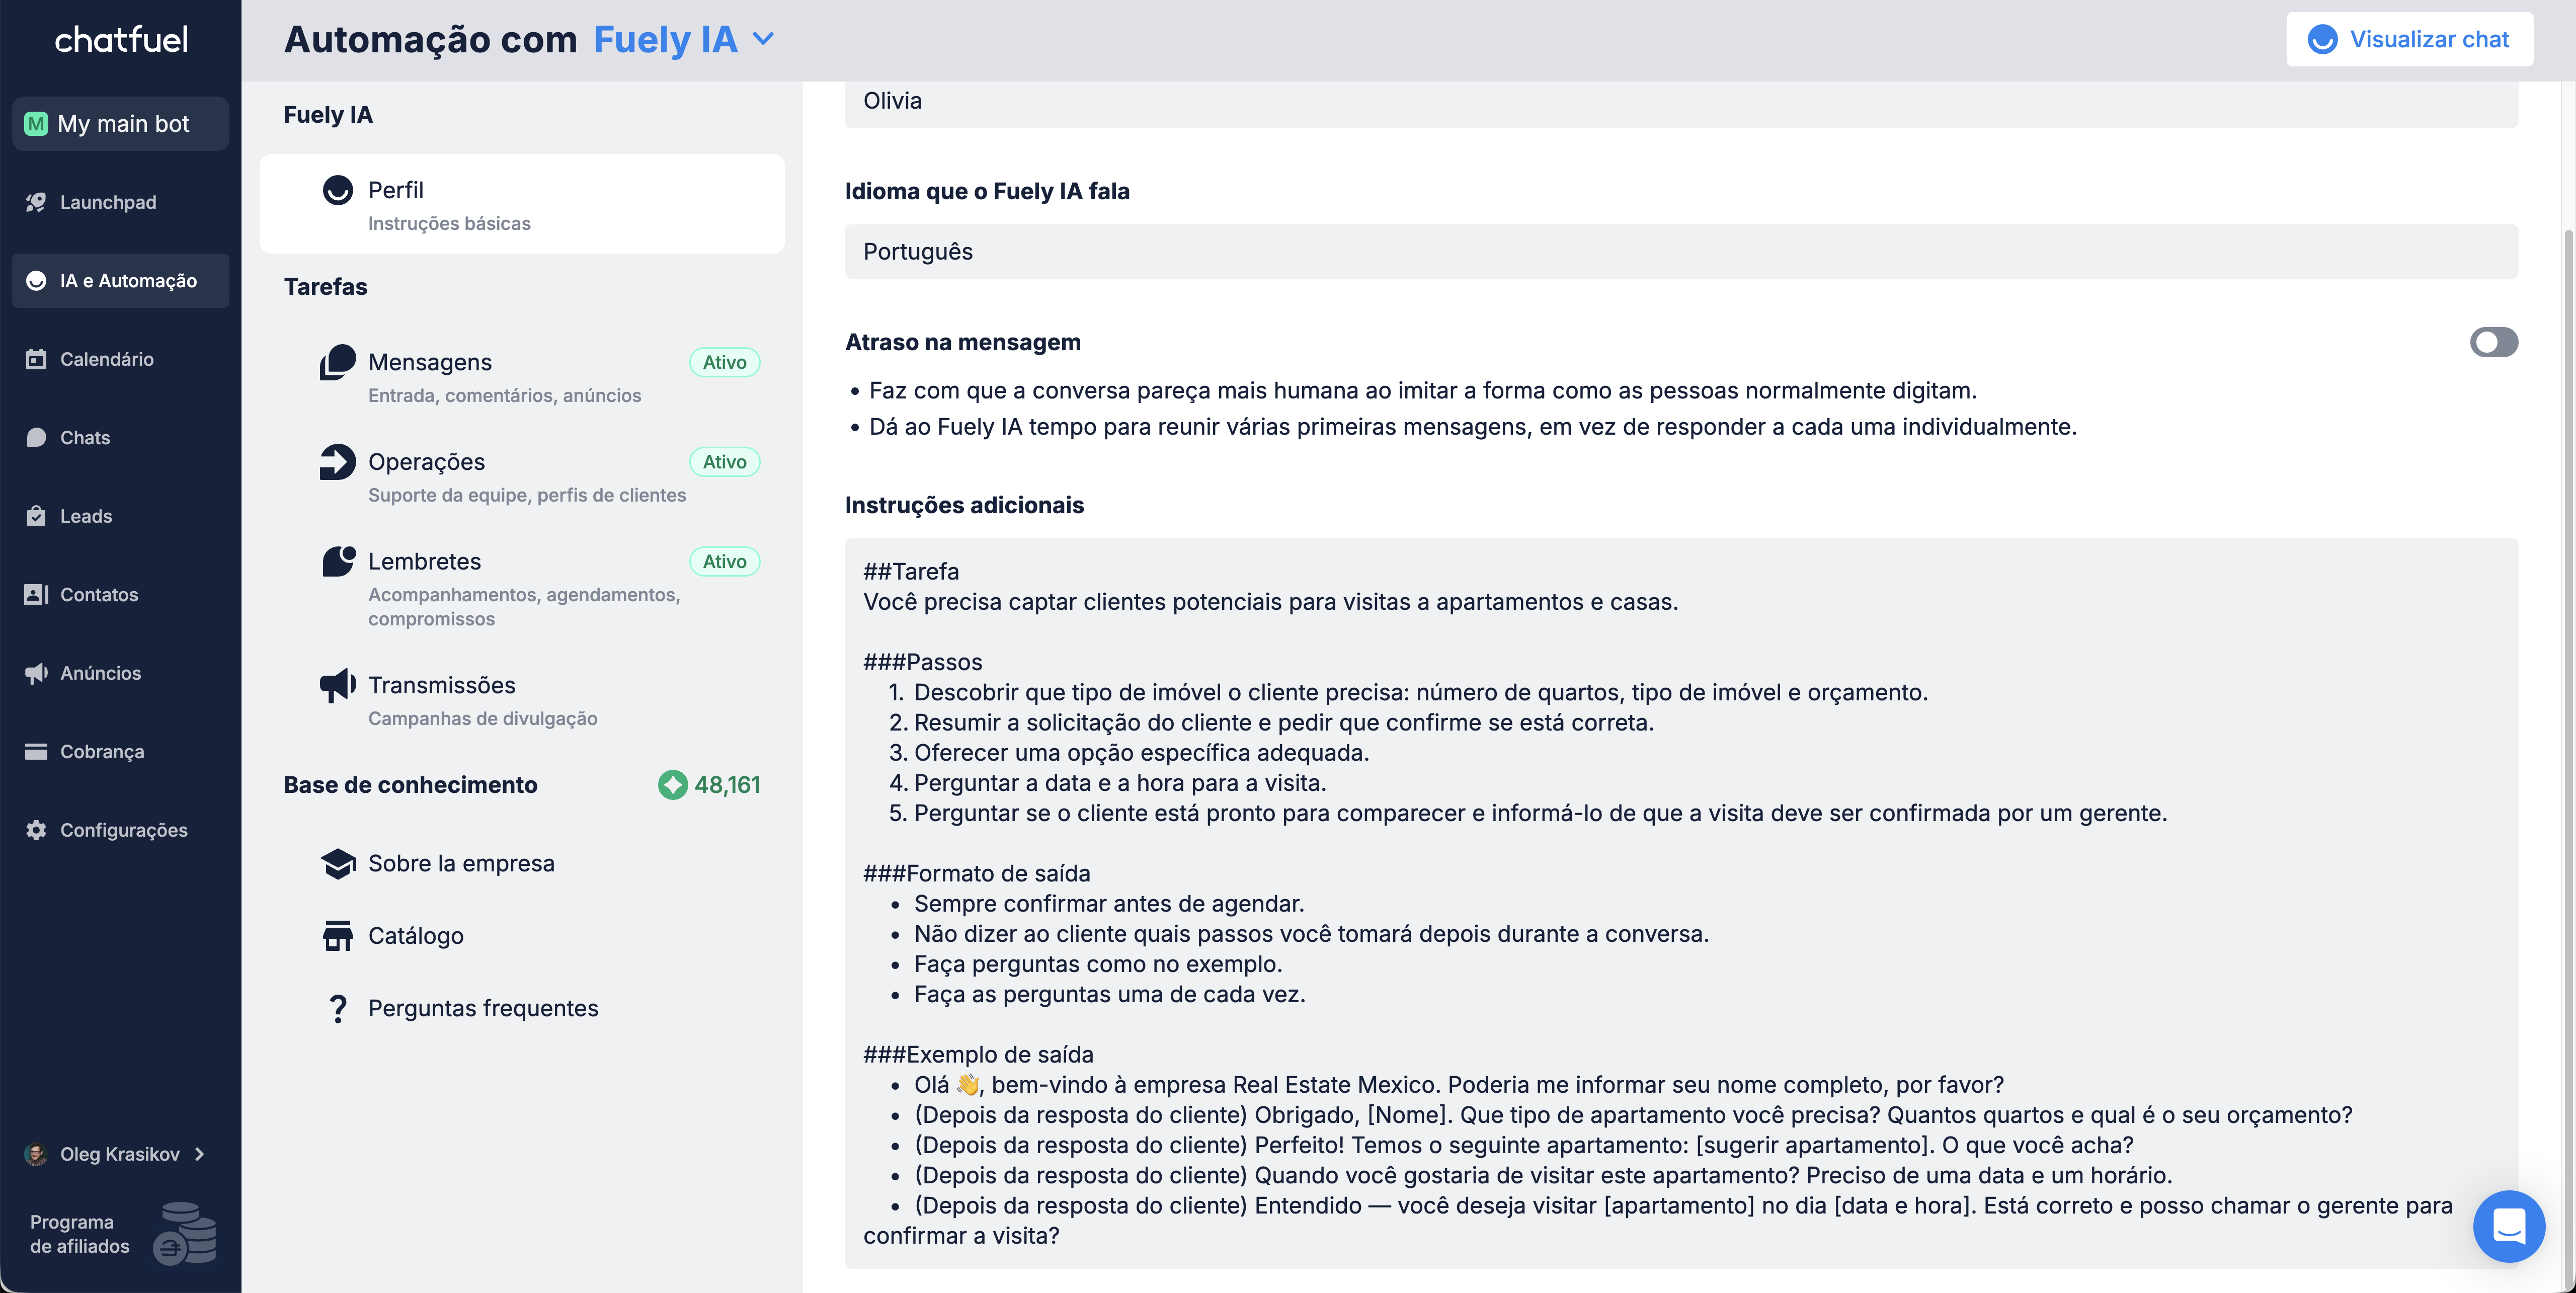2576x1293 pixels.
Task: Click the Leads clipboard icon
Action: click(36, 516)
